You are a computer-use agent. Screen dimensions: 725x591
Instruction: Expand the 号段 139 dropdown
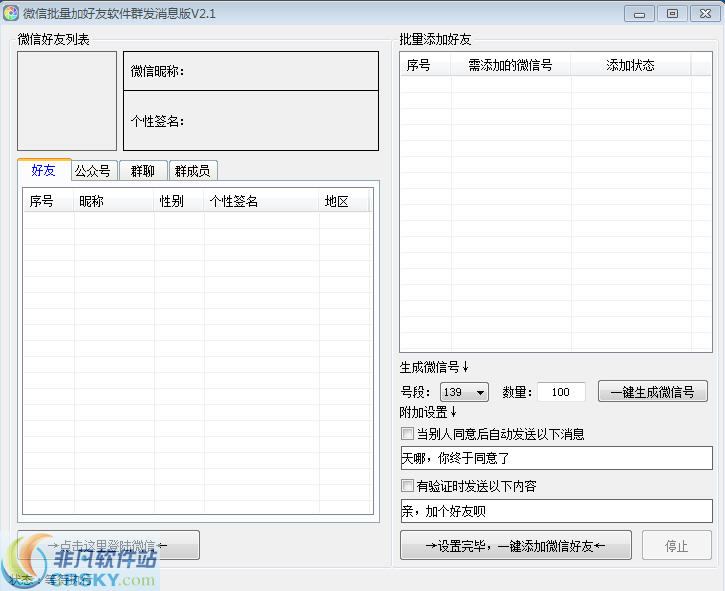point(464,392)
